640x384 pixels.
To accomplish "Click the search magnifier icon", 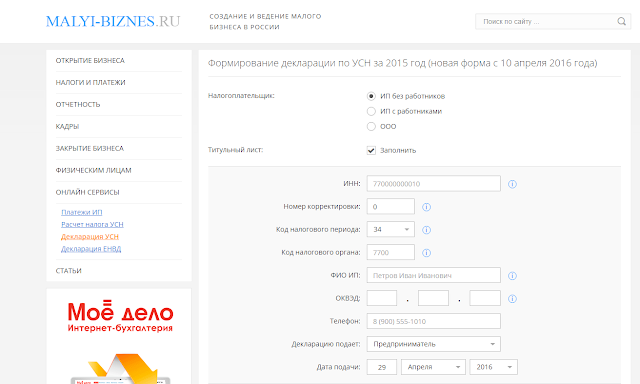I will [621, 21].
